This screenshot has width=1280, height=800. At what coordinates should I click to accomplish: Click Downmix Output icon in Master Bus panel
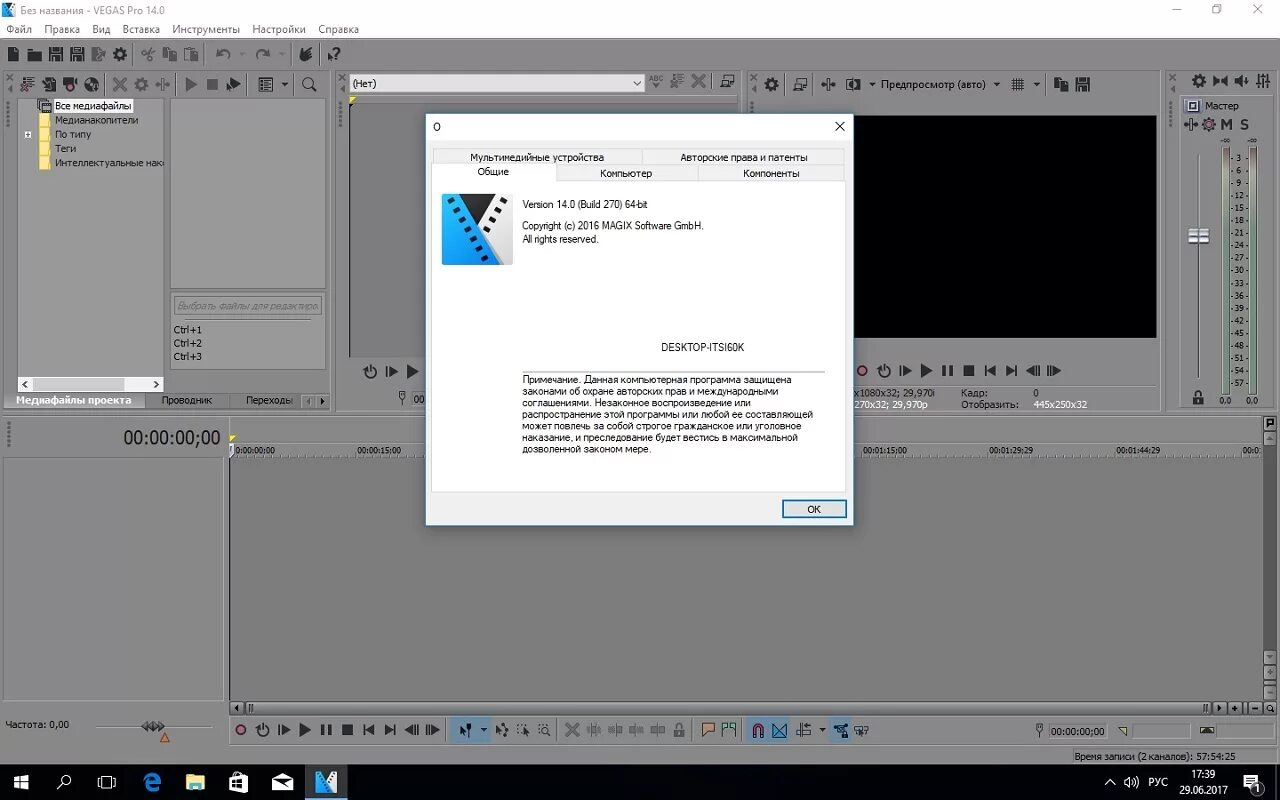point(1220,81)
